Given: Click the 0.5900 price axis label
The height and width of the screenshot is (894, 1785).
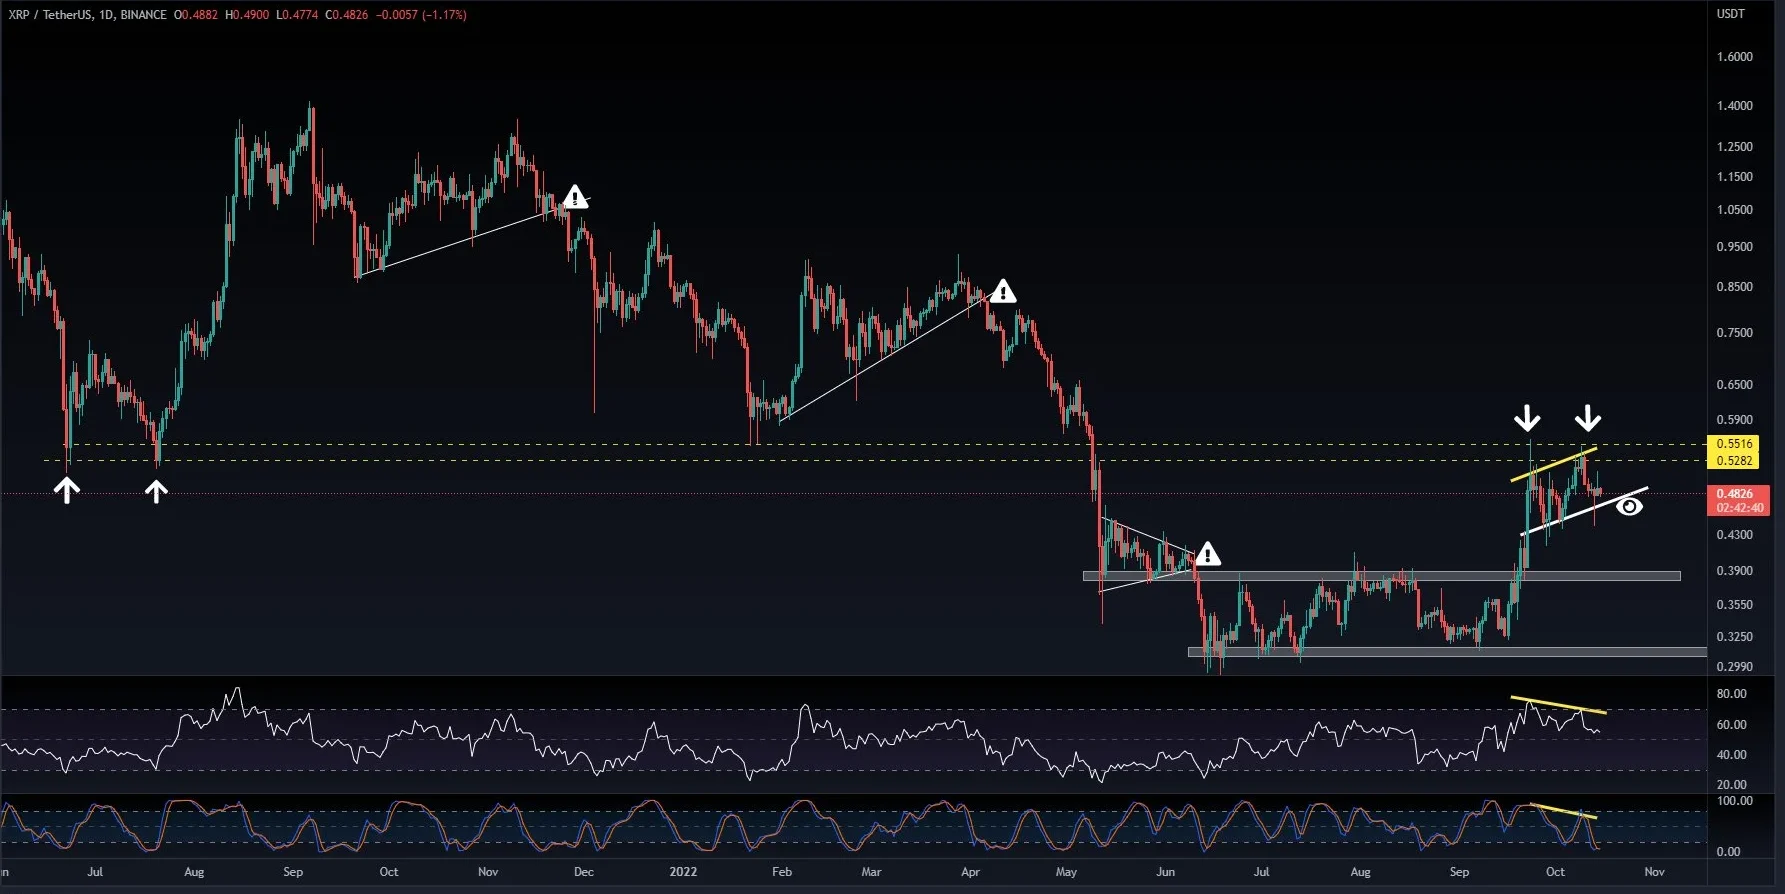Looking at the screenshot, I should [x=1735, y=420].
